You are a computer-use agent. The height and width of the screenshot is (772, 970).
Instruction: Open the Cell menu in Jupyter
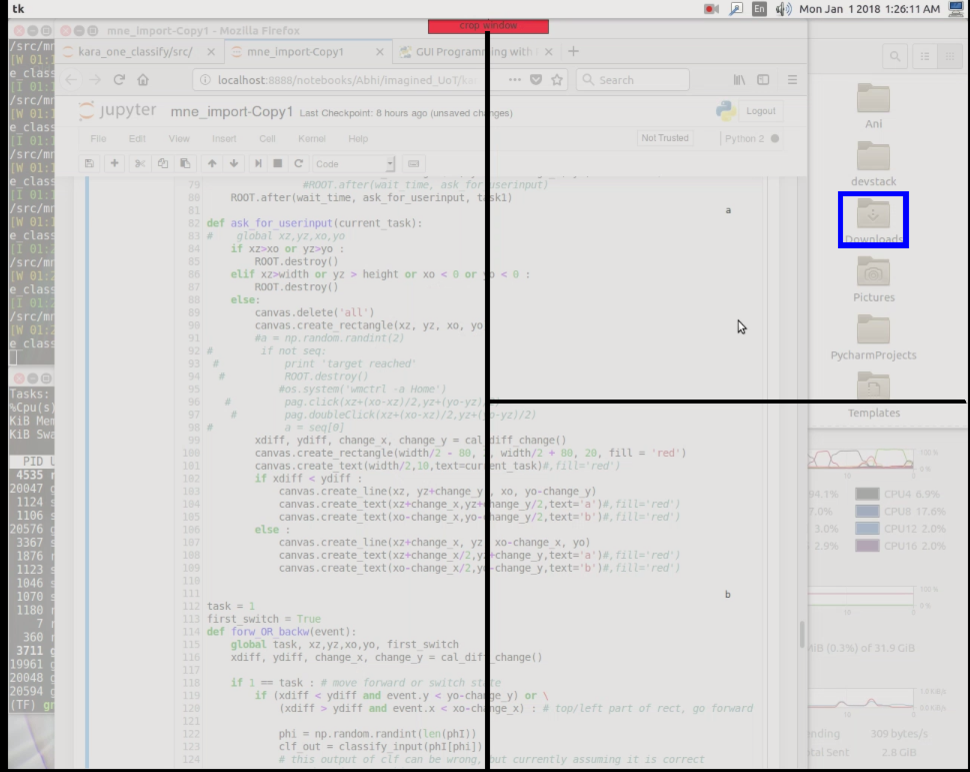click(x=267, y=139)
